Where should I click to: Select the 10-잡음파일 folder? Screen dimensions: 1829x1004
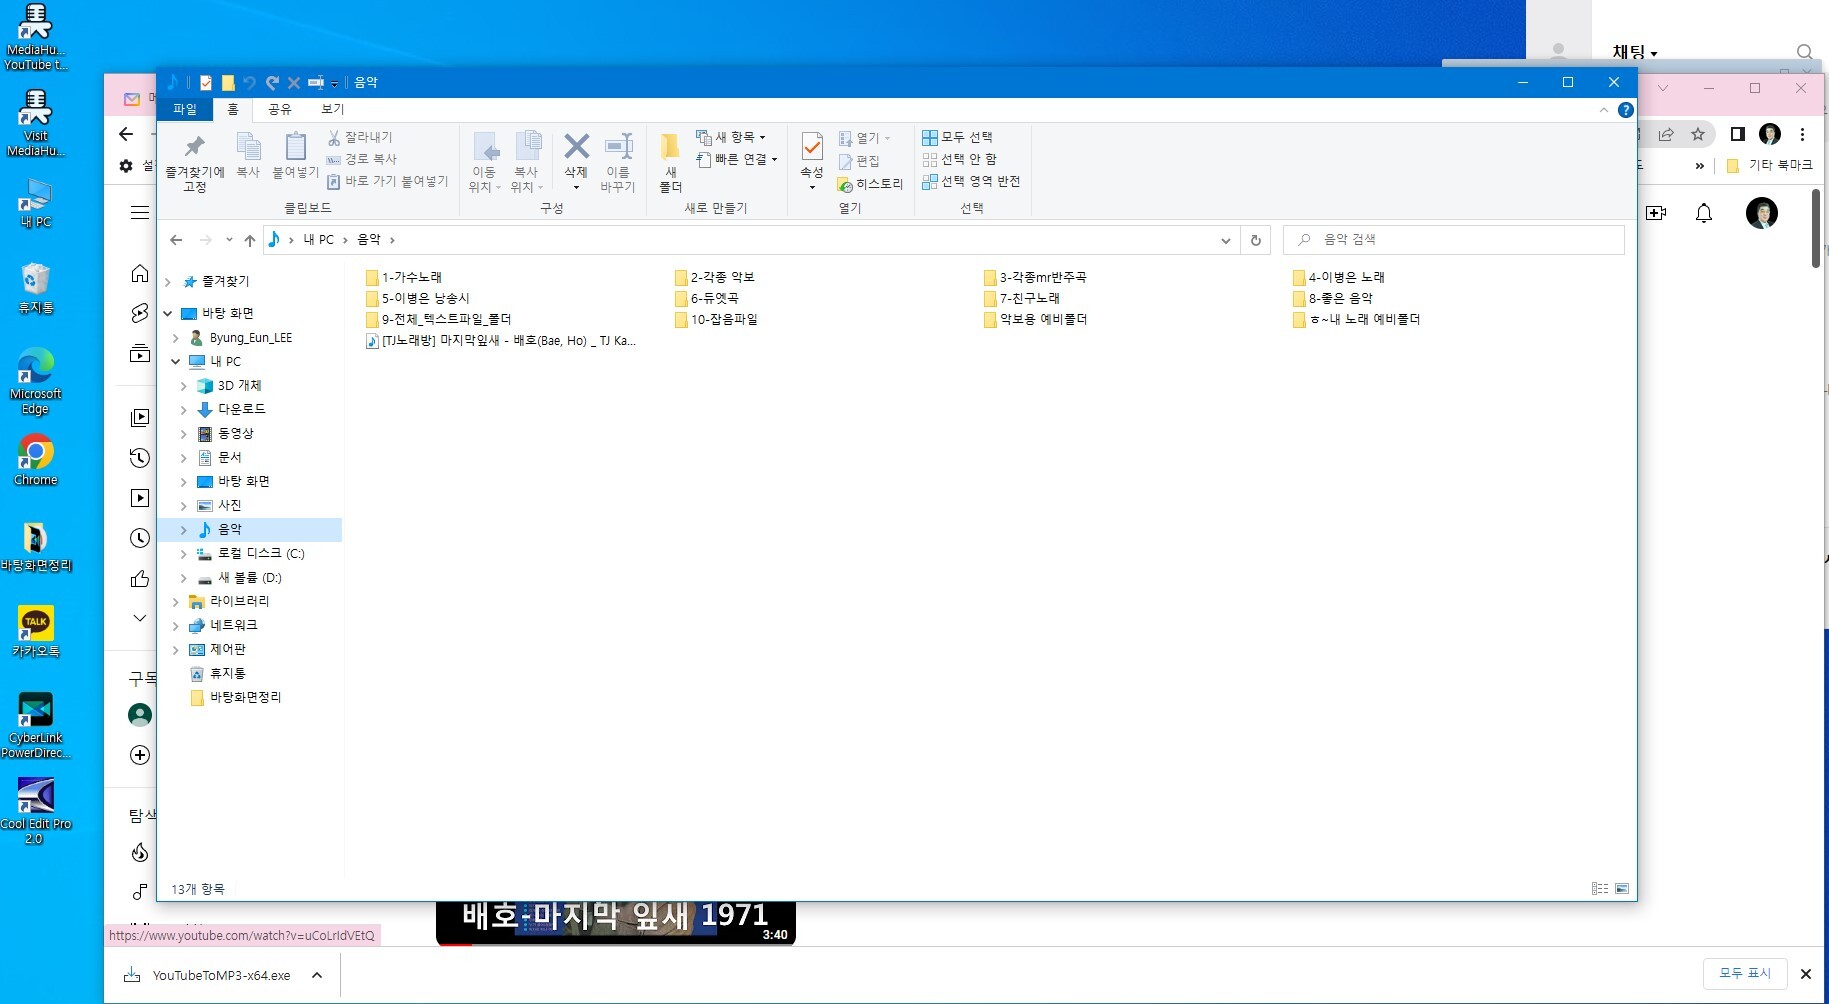pyautogui.click(x=716, y=320)
